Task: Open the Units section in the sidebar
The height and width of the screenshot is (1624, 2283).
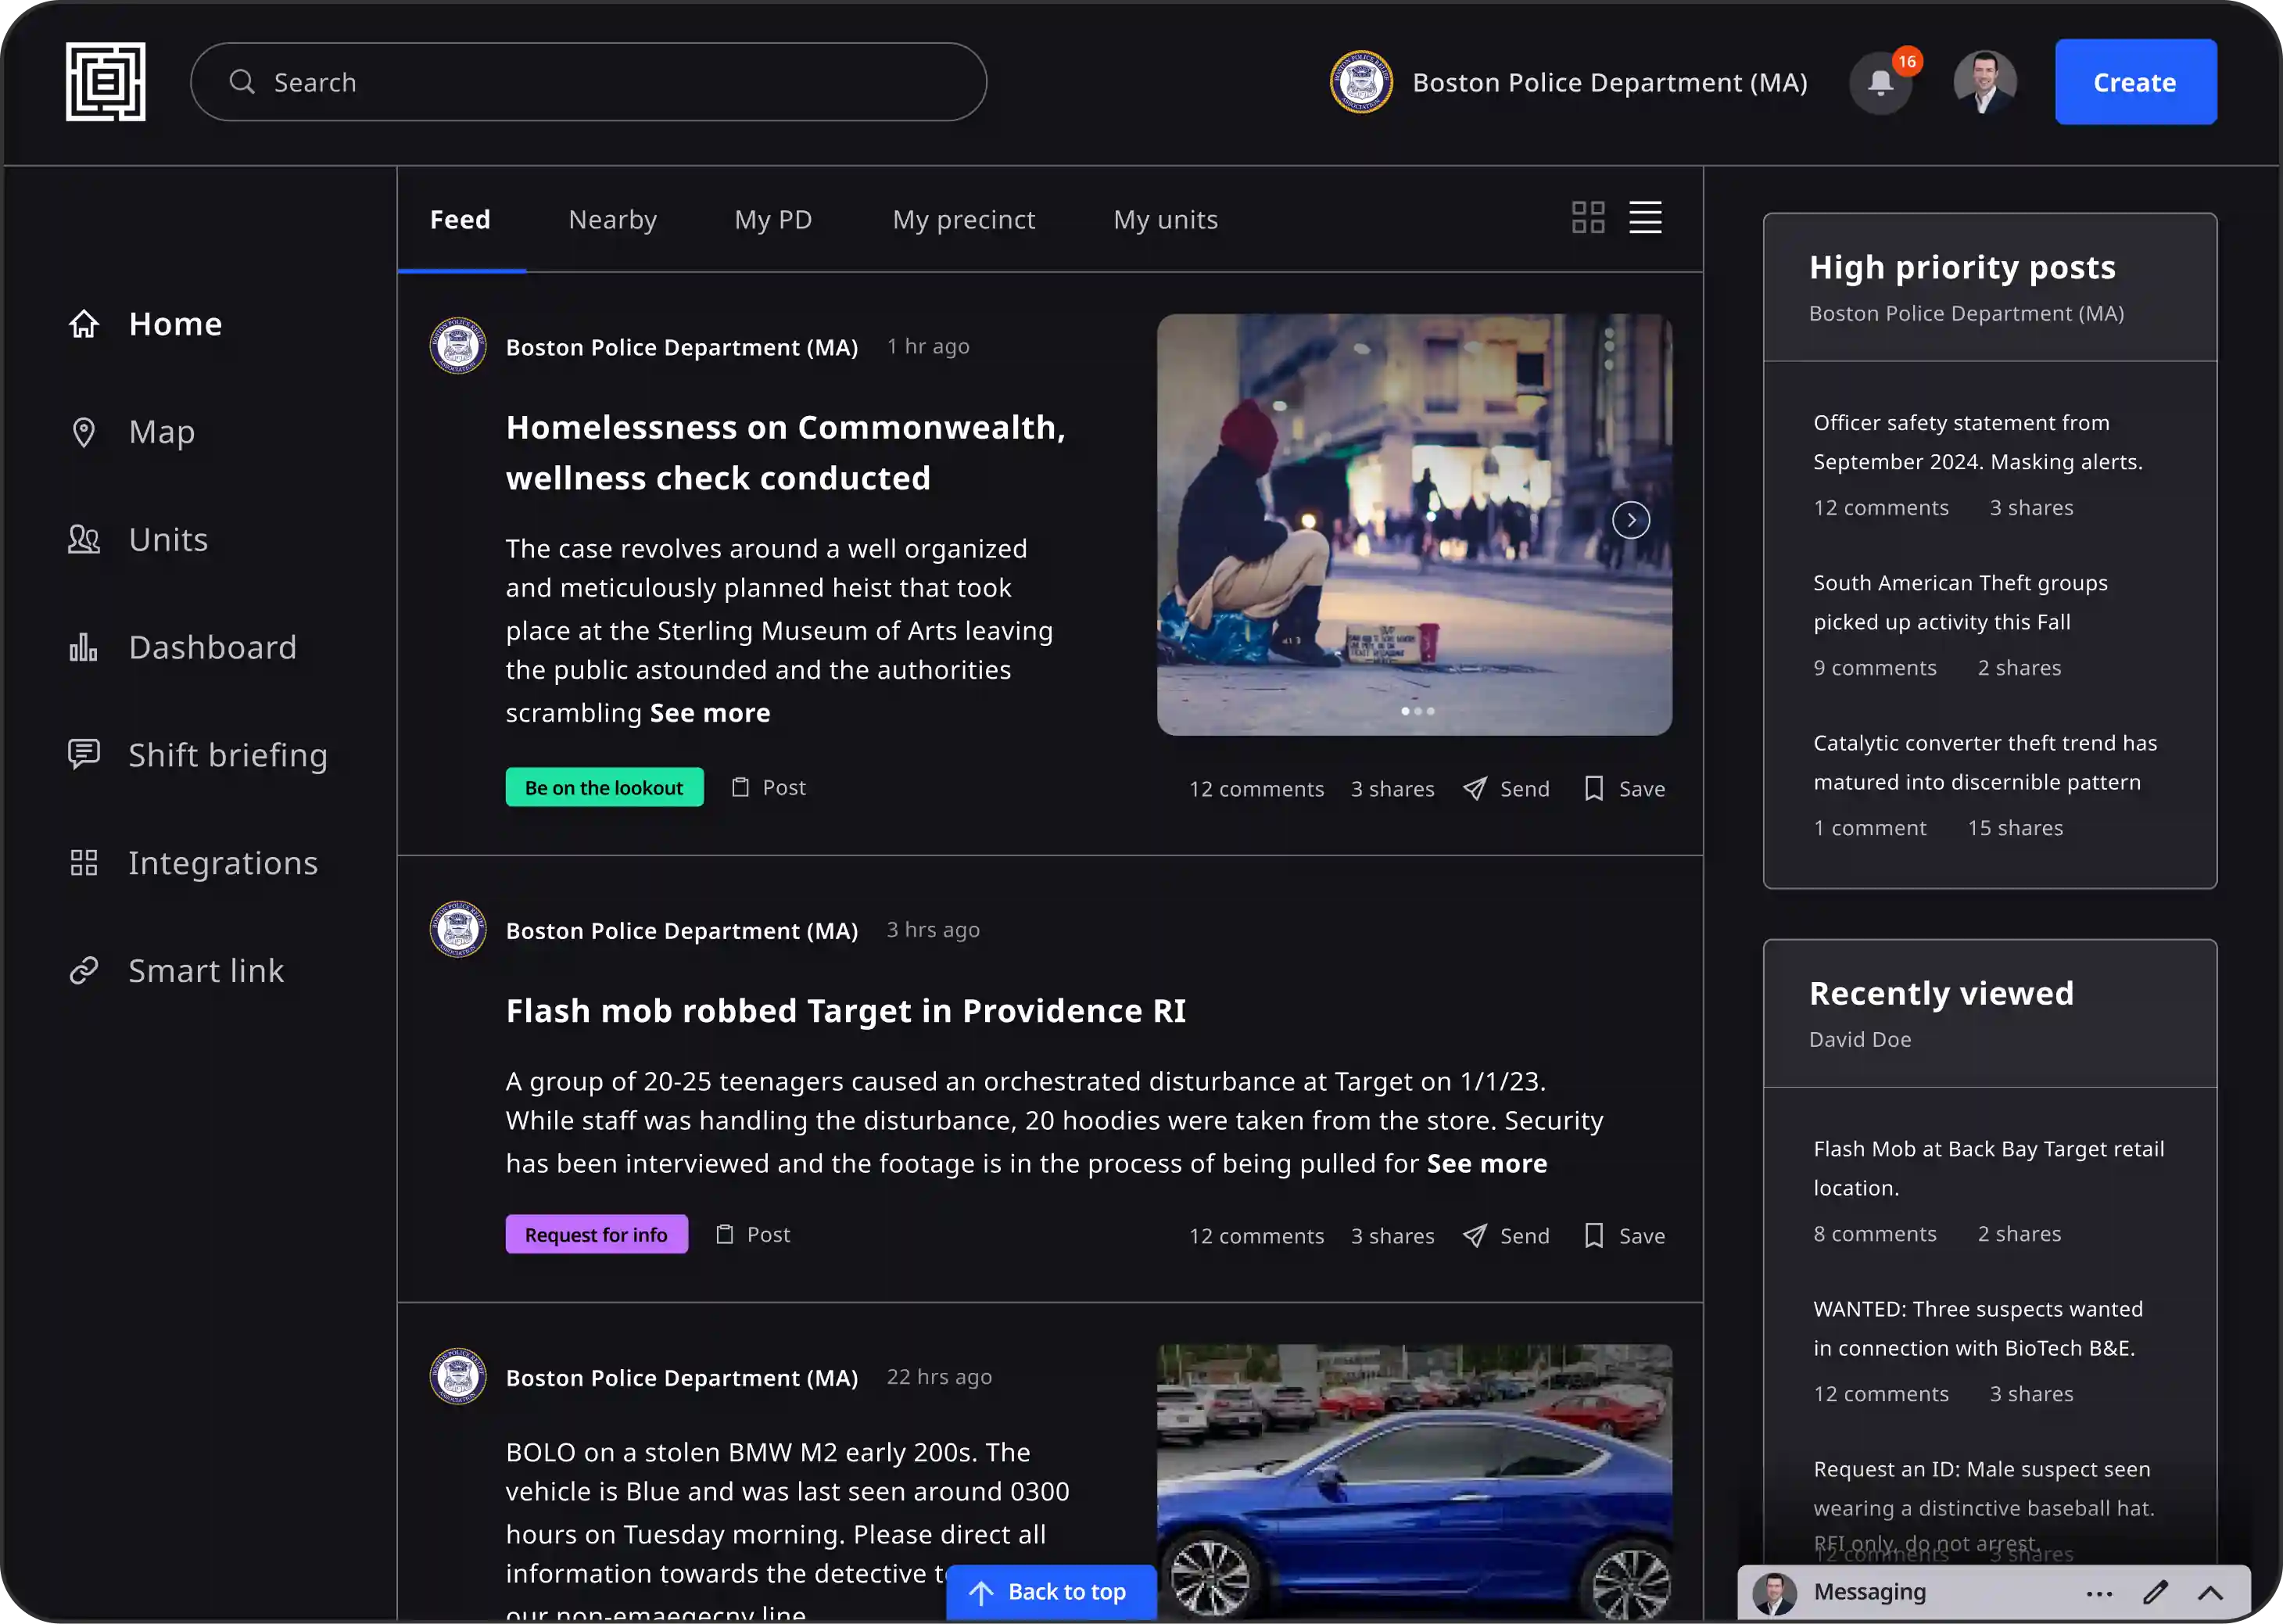Action: [x=168, y=539]
